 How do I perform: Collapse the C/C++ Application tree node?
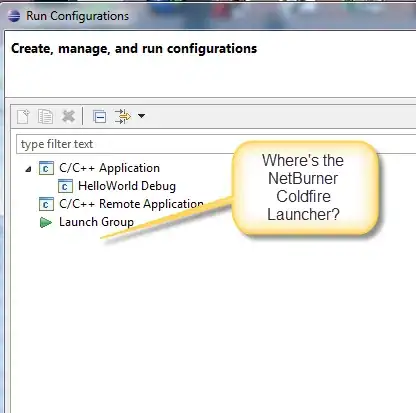[28, 169]
